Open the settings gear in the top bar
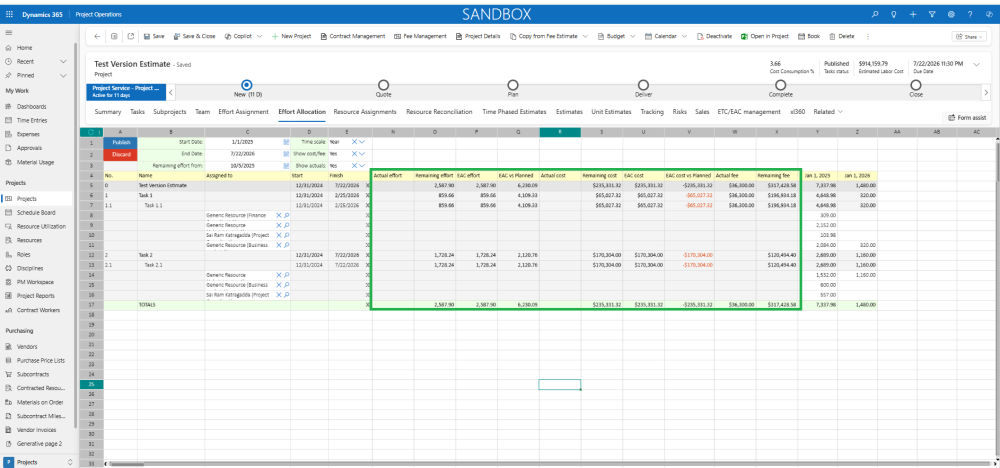1000x468 pixels. tap(951, 14)
